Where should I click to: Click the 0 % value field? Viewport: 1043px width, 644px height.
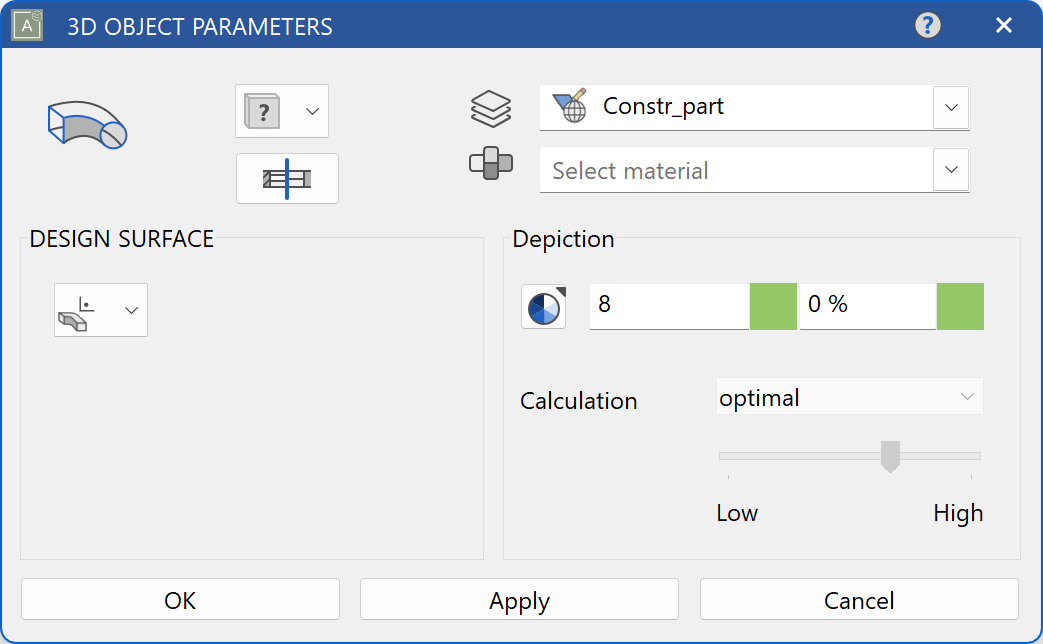point(866,306)
